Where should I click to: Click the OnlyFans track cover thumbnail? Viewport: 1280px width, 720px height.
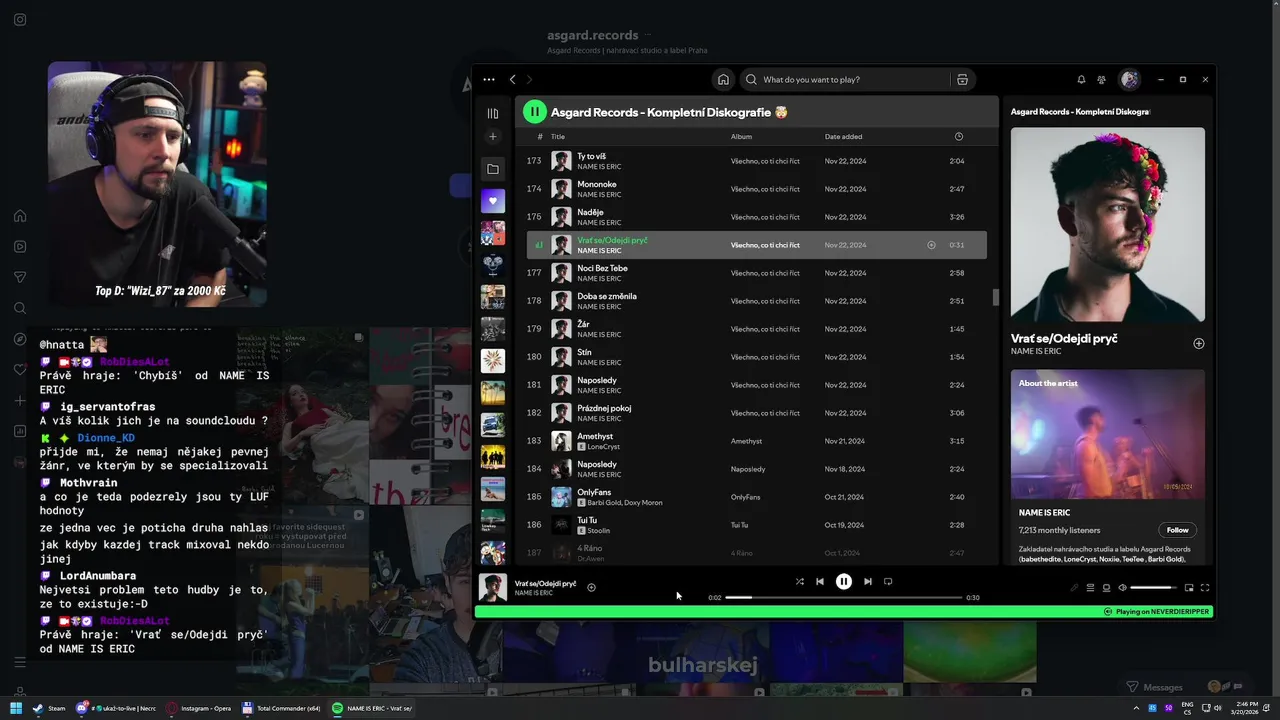[562, 497]
